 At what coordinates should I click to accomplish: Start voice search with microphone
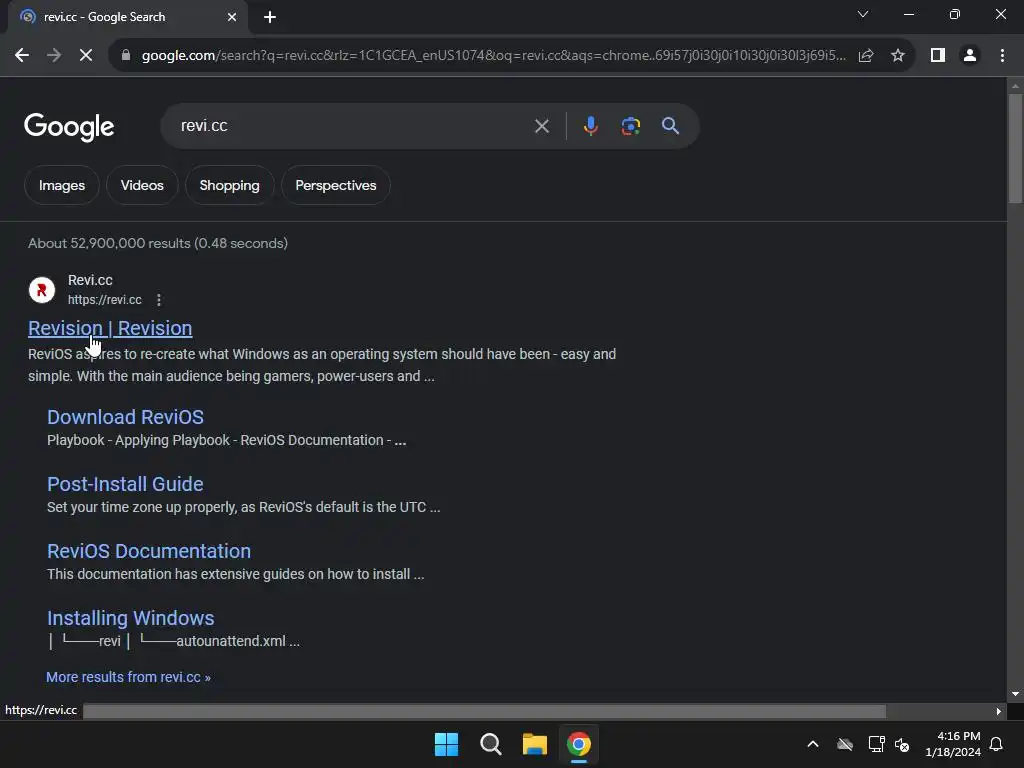click(x=590, y=126)
